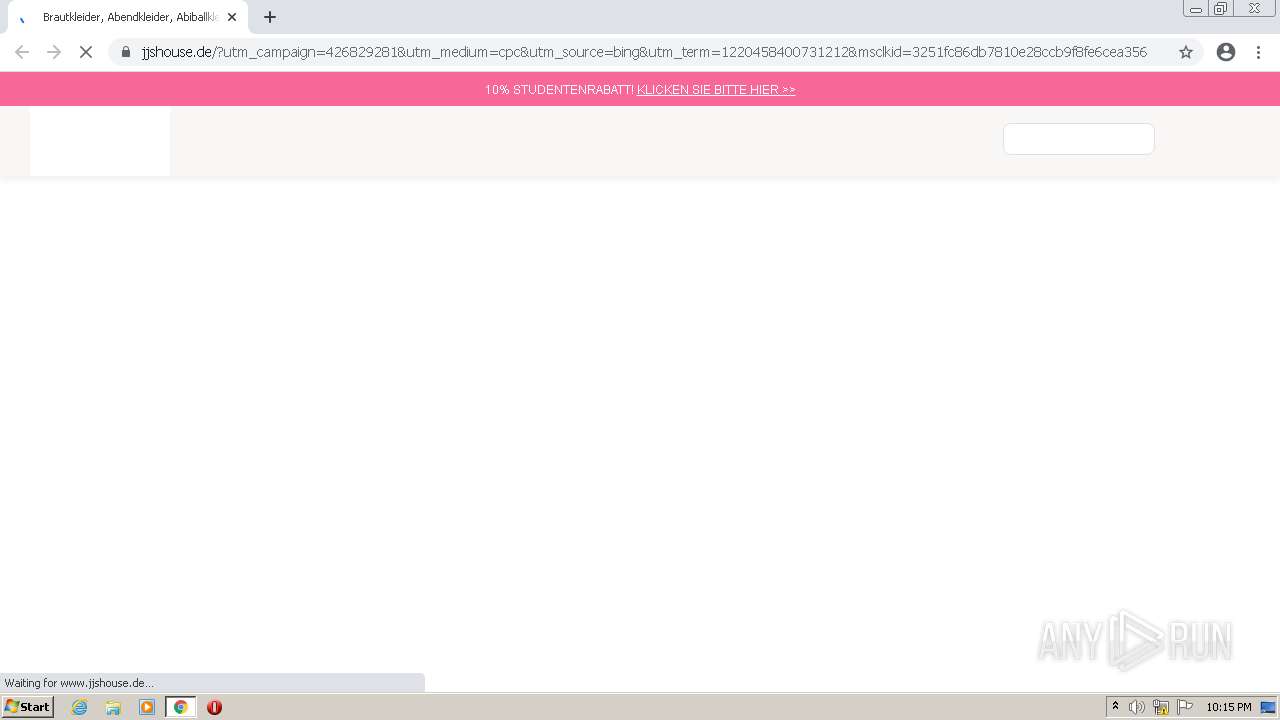Follow the KLICKEN SIE BITTE HIER link
The width and height of the screenshot is (1280, 720).
tap(716, 90)
